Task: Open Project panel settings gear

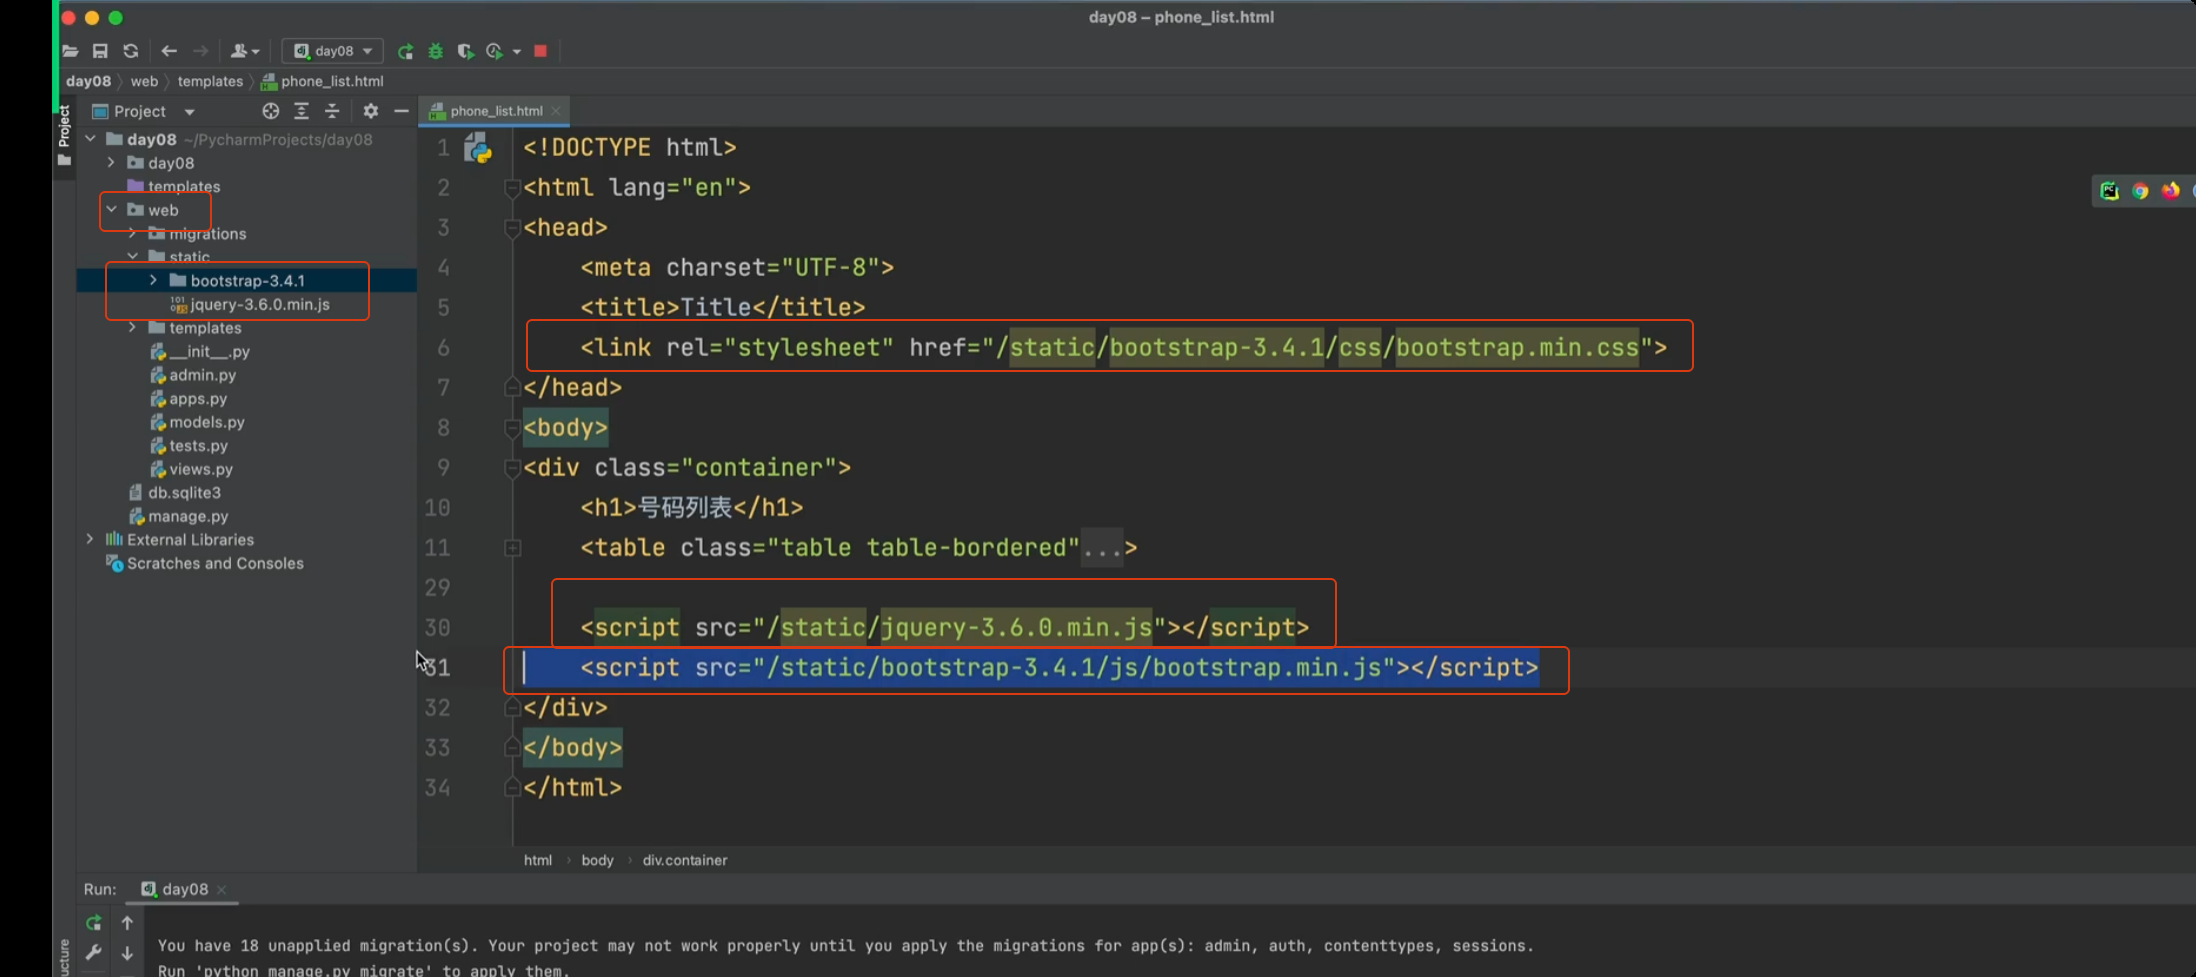Action: tap(370, 111)
